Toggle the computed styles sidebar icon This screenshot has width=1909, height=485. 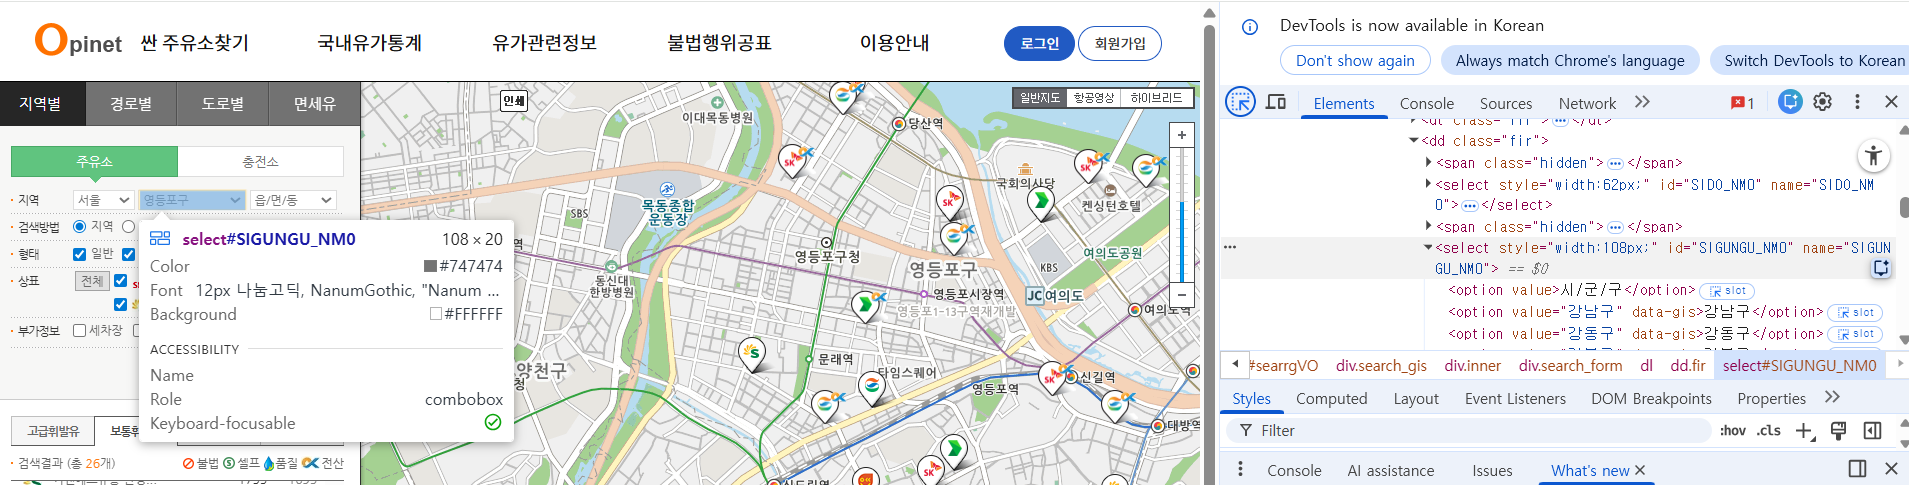(x=1872, y=431)
